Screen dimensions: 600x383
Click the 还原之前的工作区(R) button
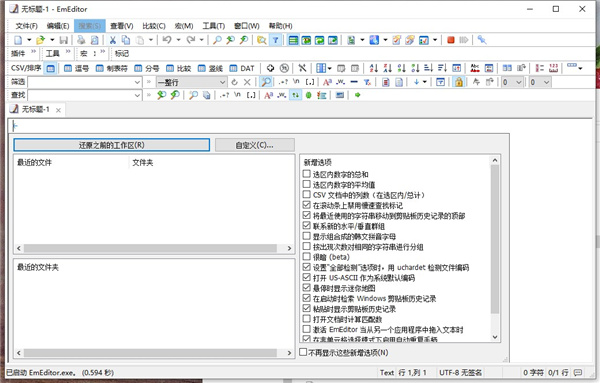(x=111, y=145)
